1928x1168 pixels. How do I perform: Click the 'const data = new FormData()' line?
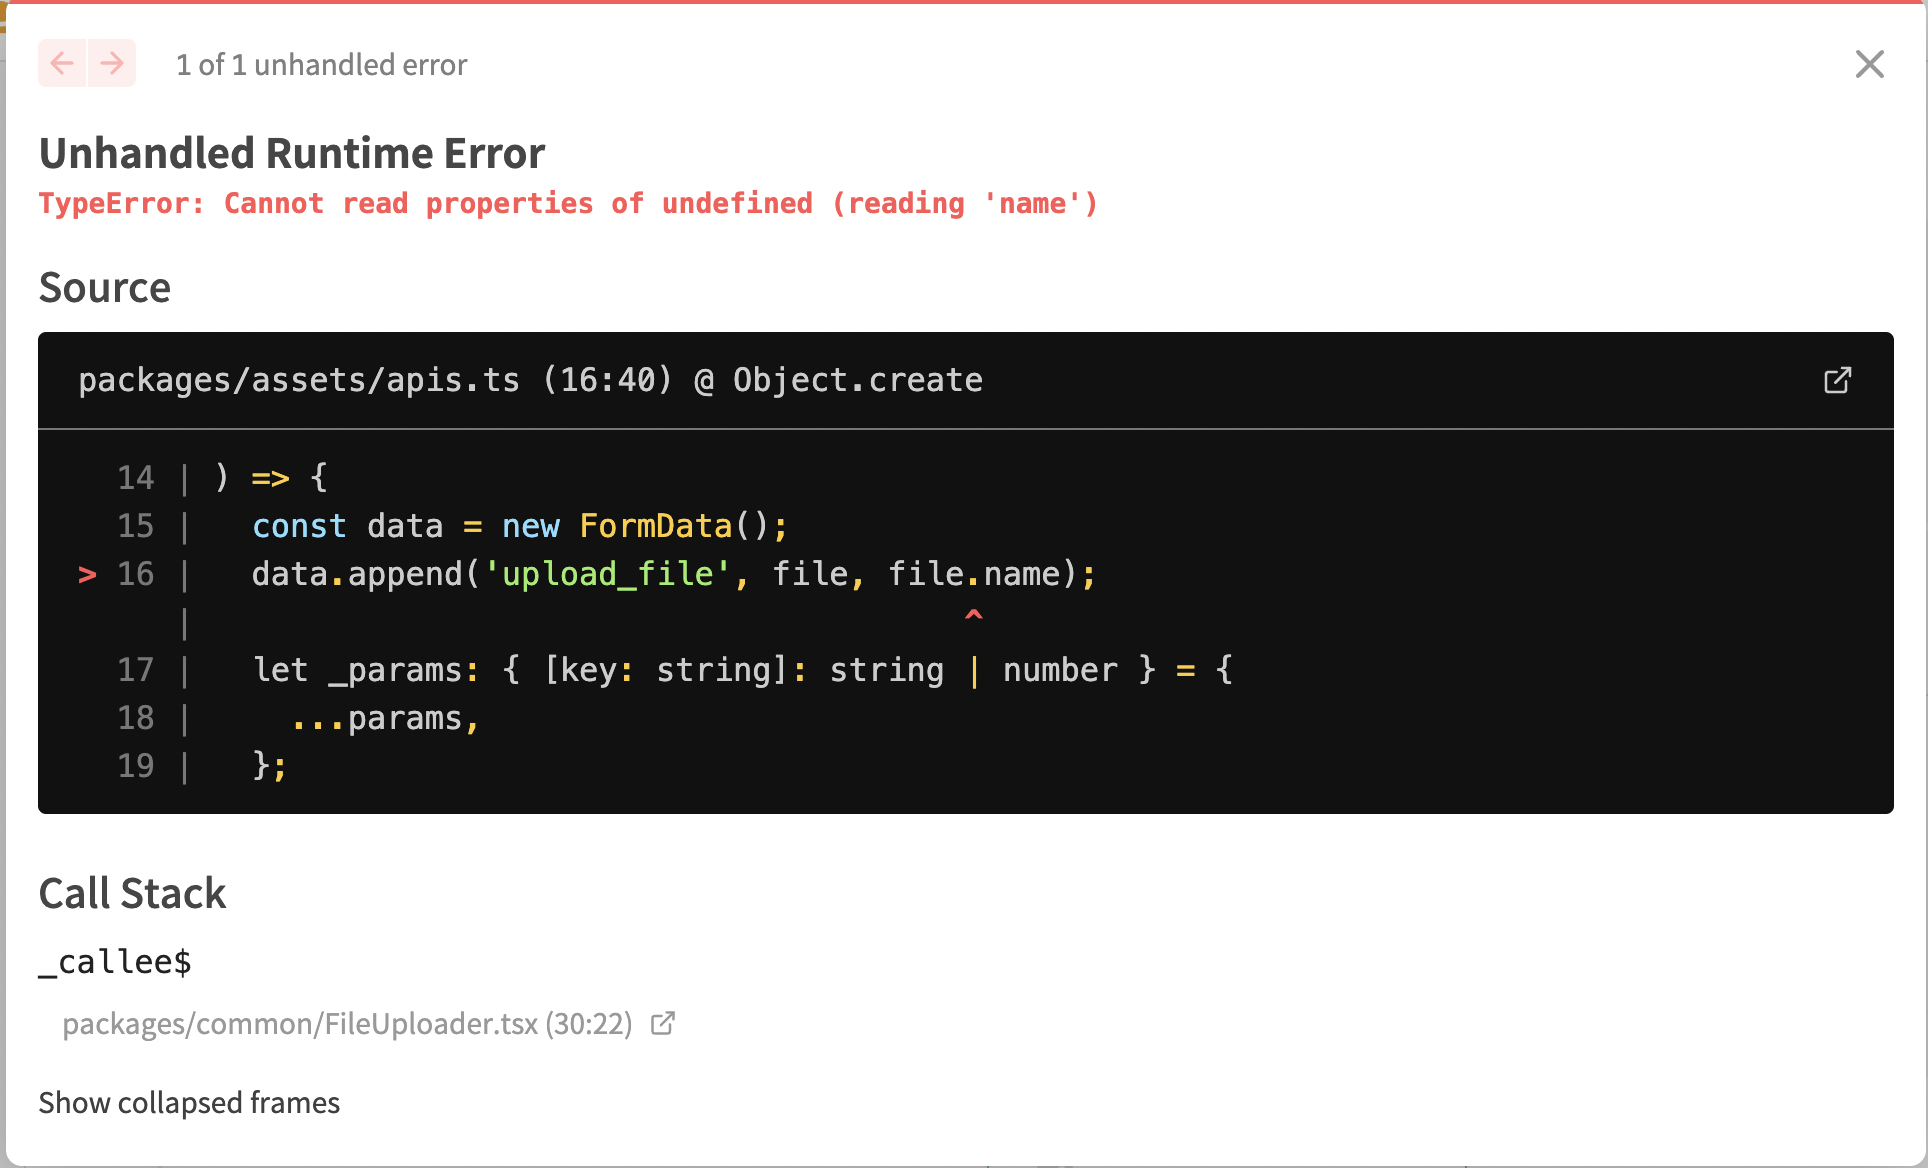point(519,526)
